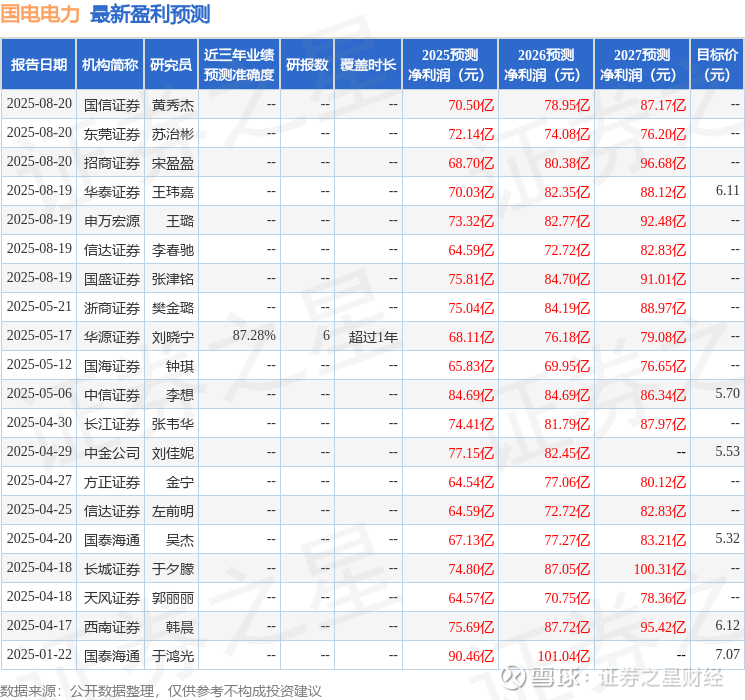This screenshot has height=700, width=745.
Task: Click the 机构简称 column header
Action: pos(110,64)
